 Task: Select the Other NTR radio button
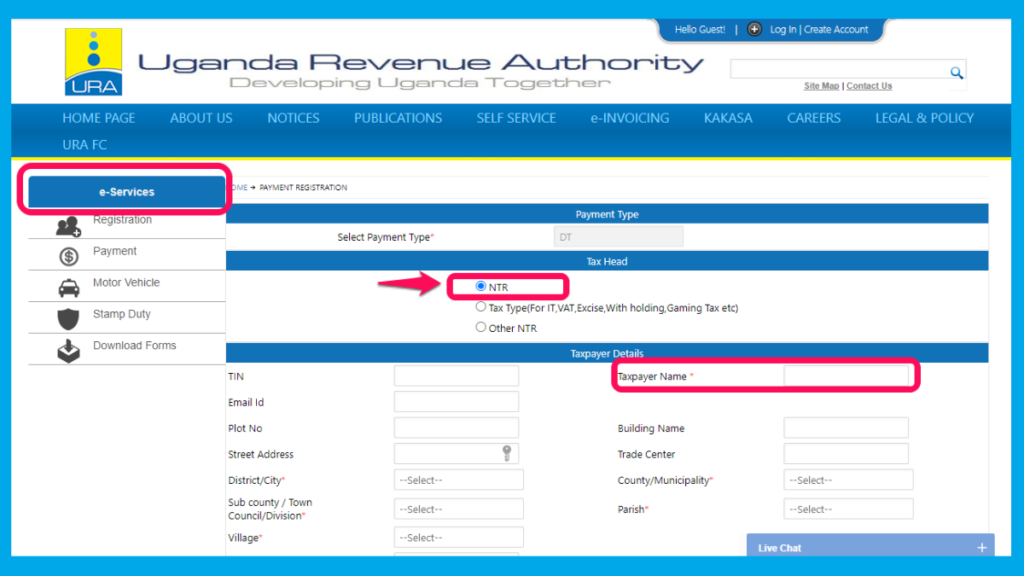coord(481,327)
